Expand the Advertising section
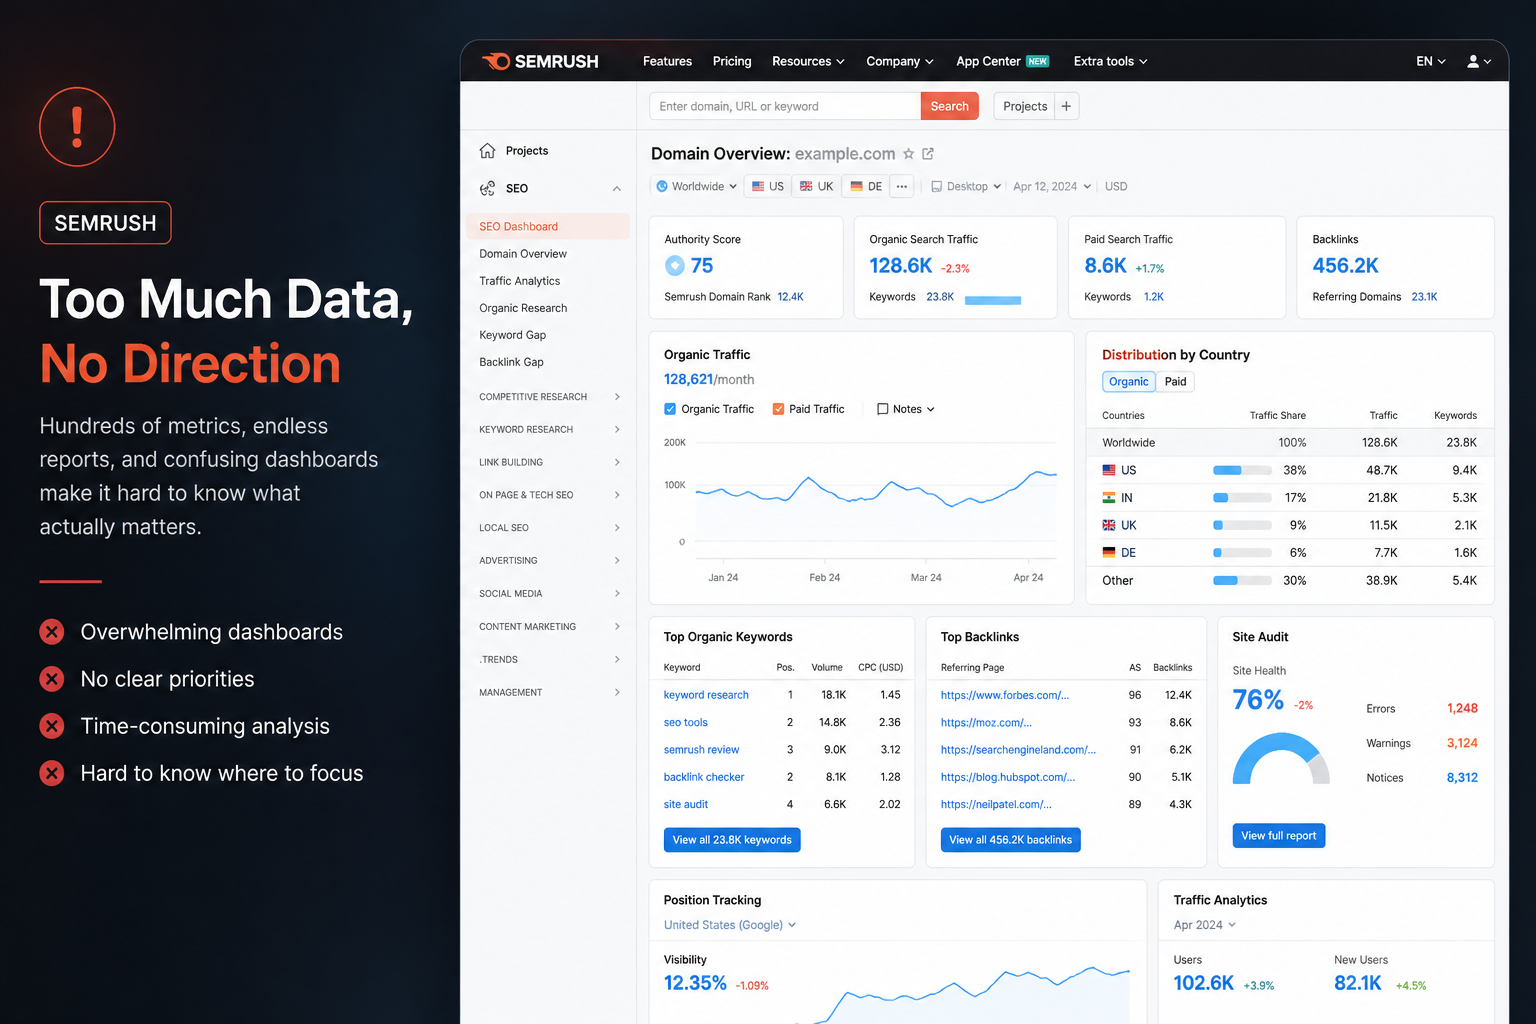1536x1024 pixels. [x=549, y=561]
